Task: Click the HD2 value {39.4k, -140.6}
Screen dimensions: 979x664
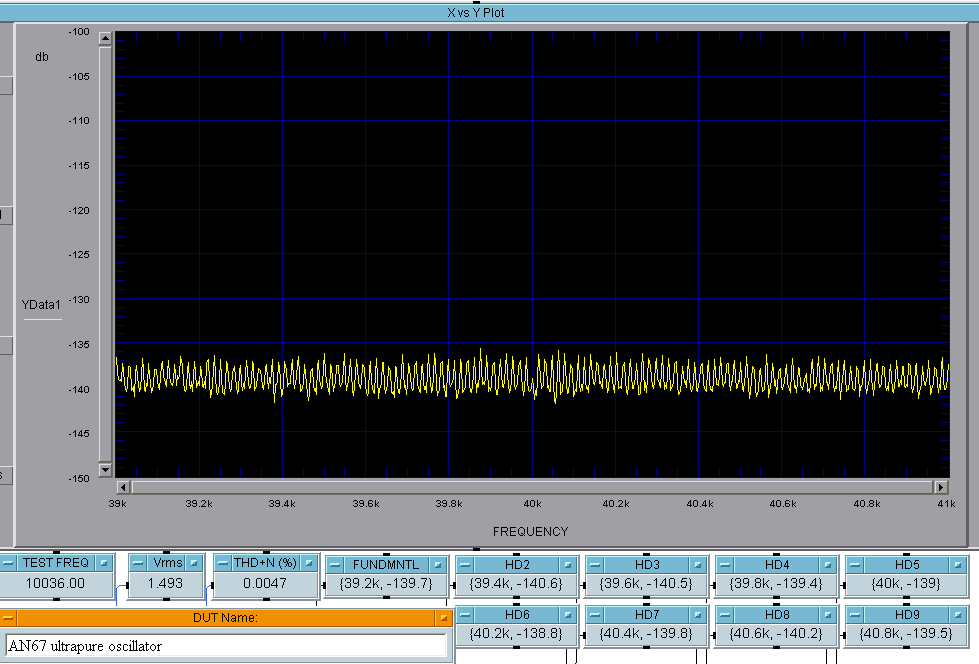Action: pos(516,584)
